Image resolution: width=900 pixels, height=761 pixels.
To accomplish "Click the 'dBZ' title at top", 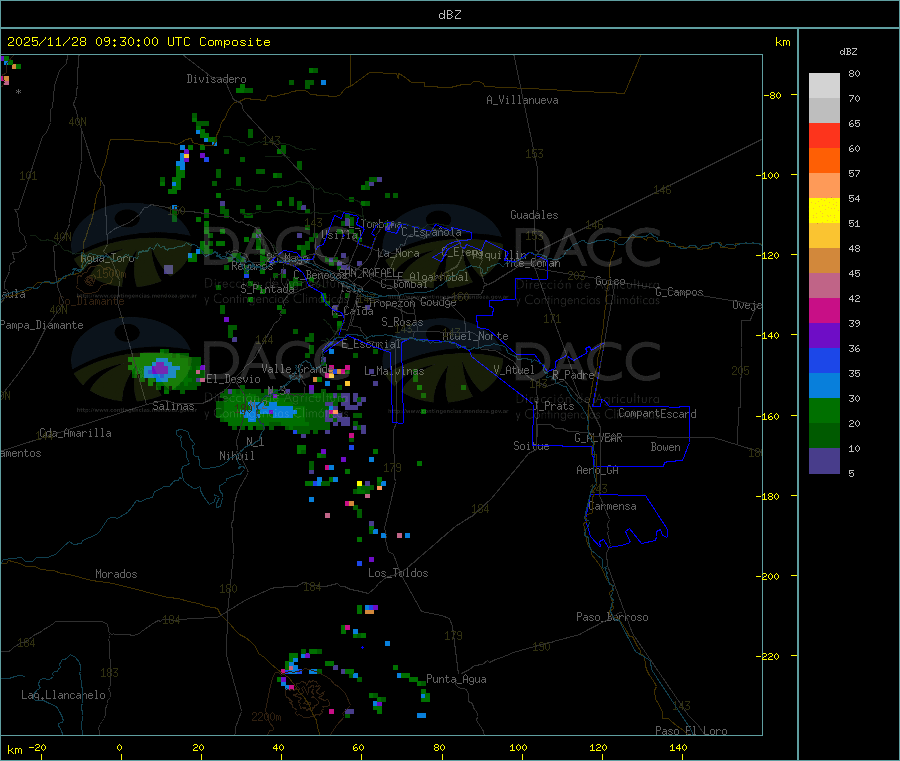I will [x=449, y=15].
